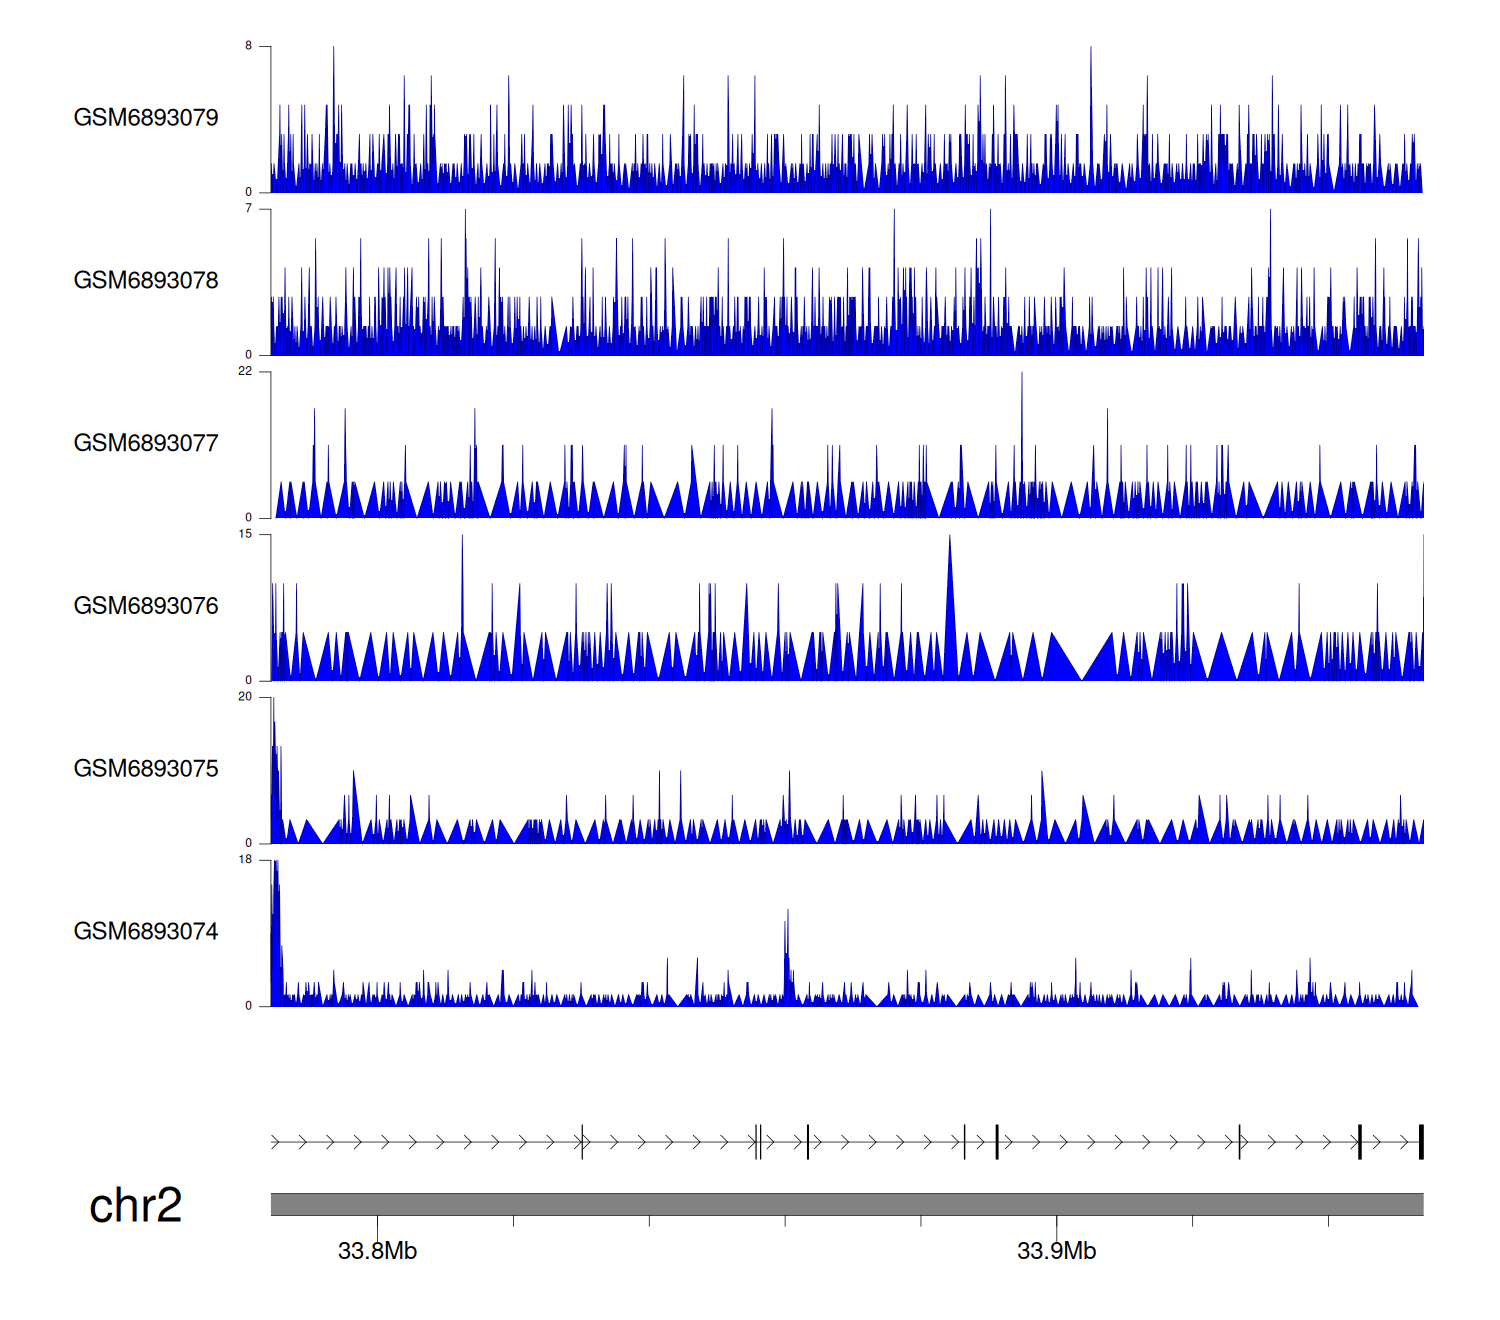Click the chr2 chromosome label
This screenshot has height=1320, width=1500.
click(x=135, y=1206)
